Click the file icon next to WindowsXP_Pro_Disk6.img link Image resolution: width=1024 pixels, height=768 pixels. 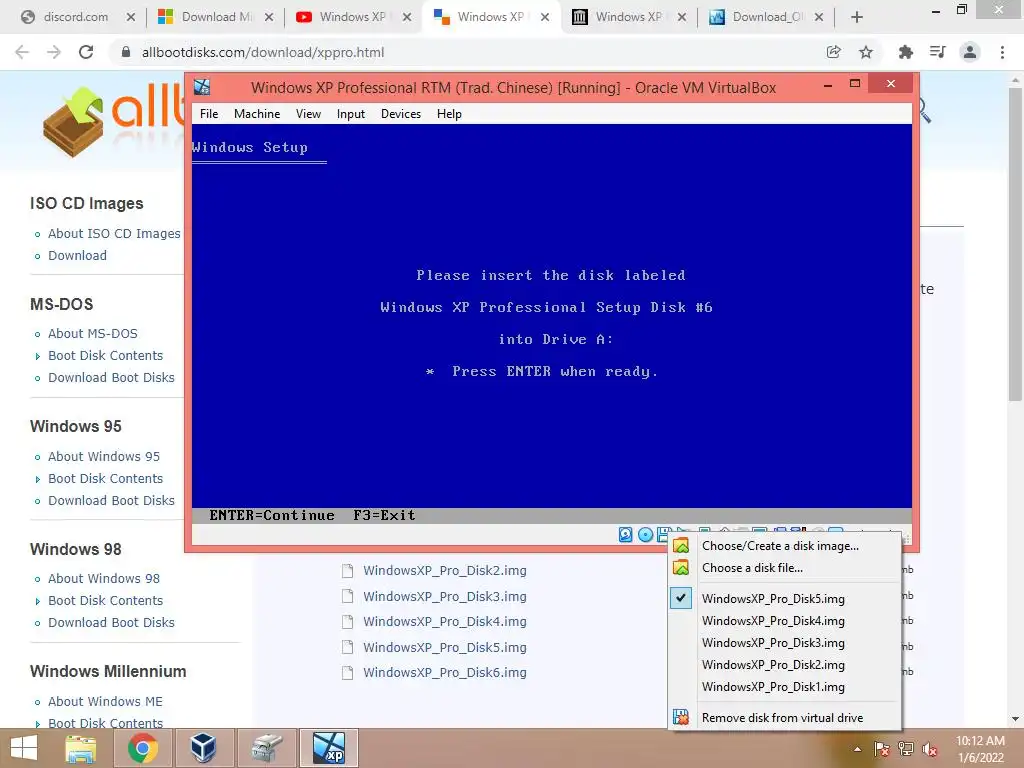347,673
